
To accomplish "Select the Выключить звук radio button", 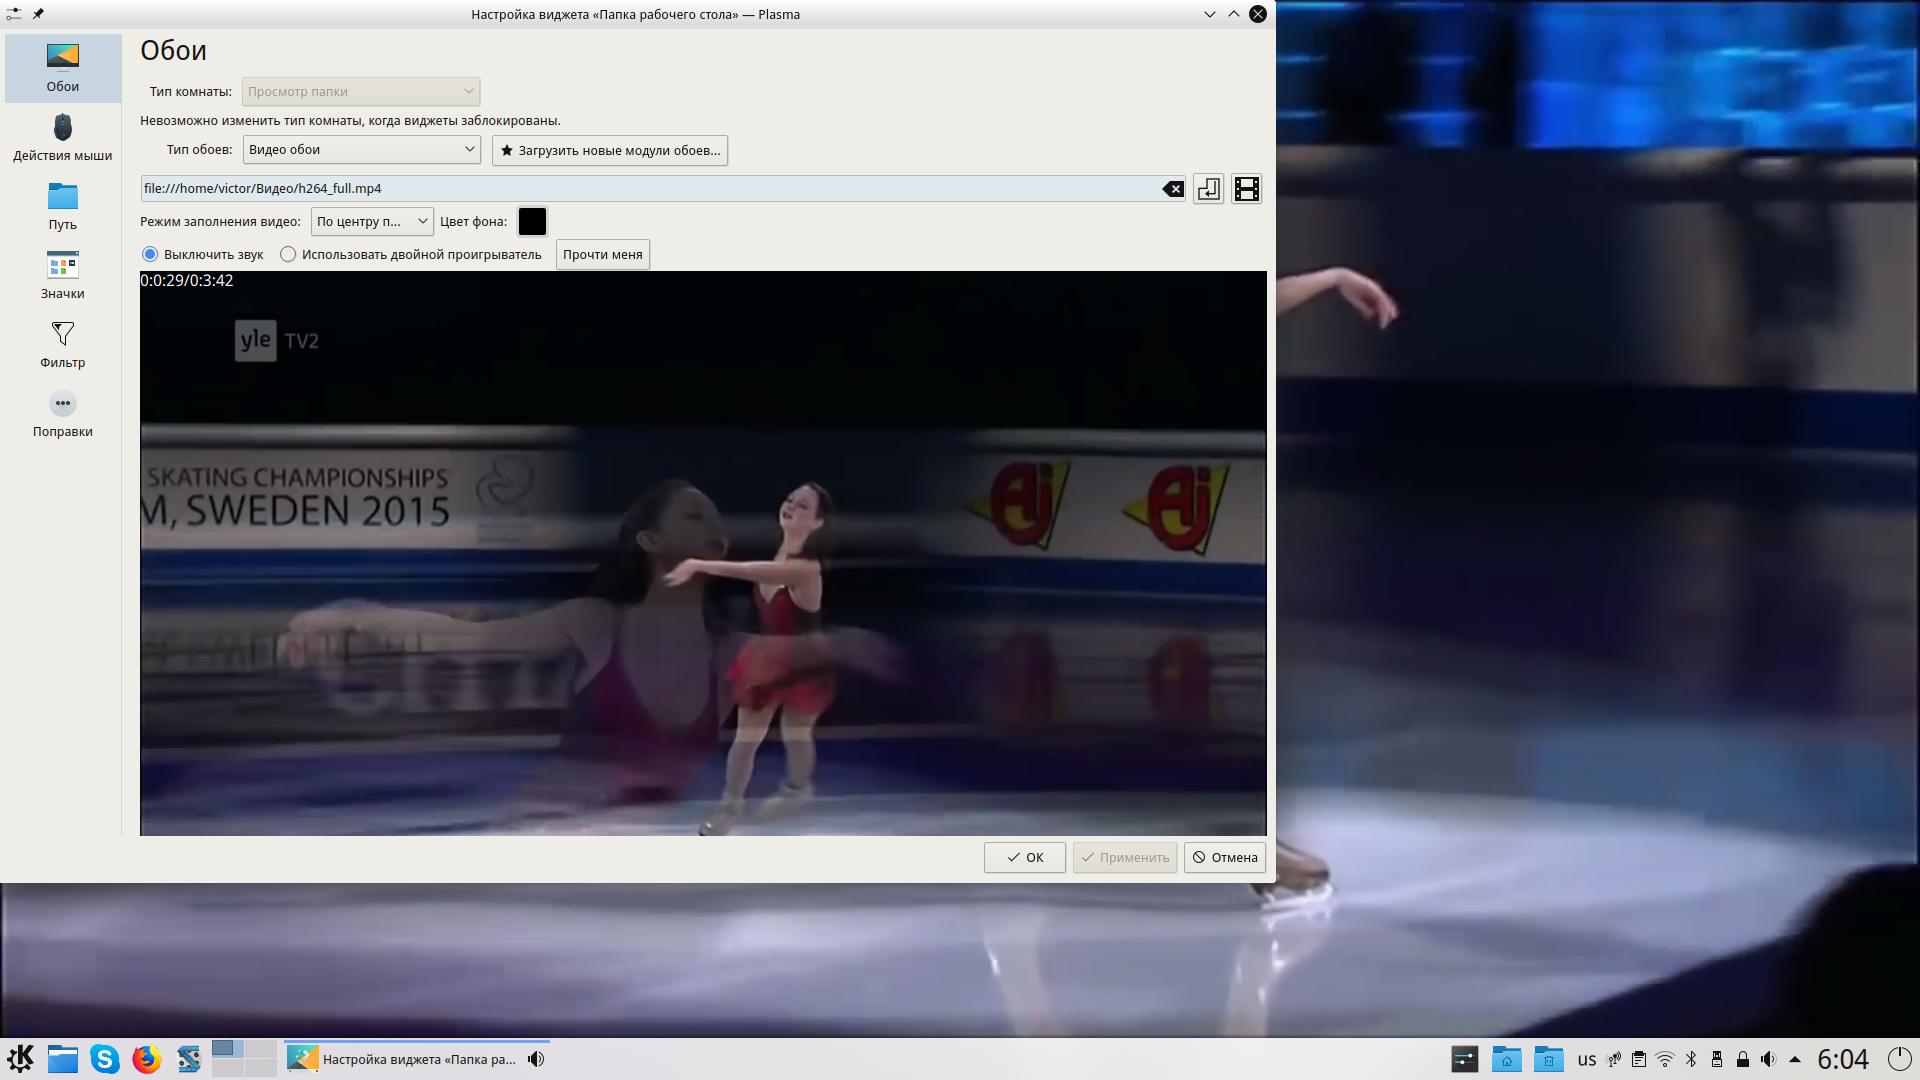I will pyautogui.click(x=150, y=254).
